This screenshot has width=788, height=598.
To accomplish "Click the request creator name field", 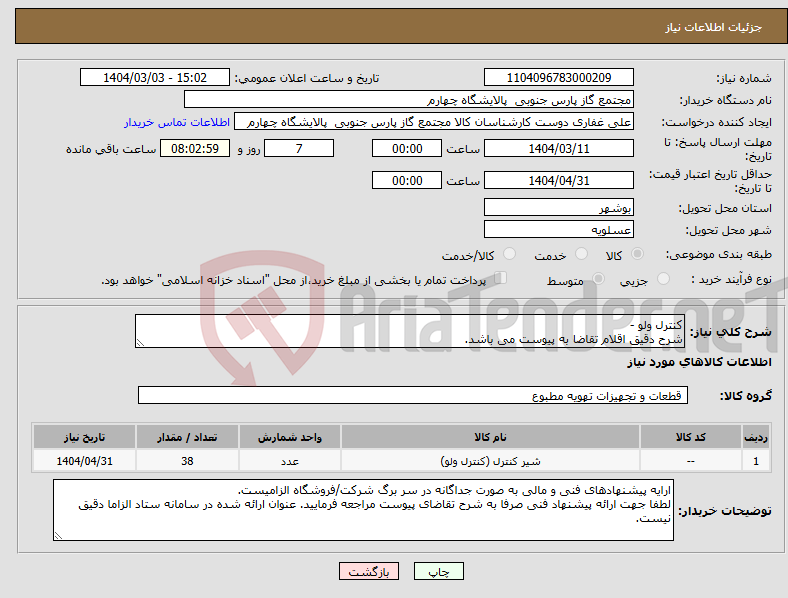I will coord(434,122).
